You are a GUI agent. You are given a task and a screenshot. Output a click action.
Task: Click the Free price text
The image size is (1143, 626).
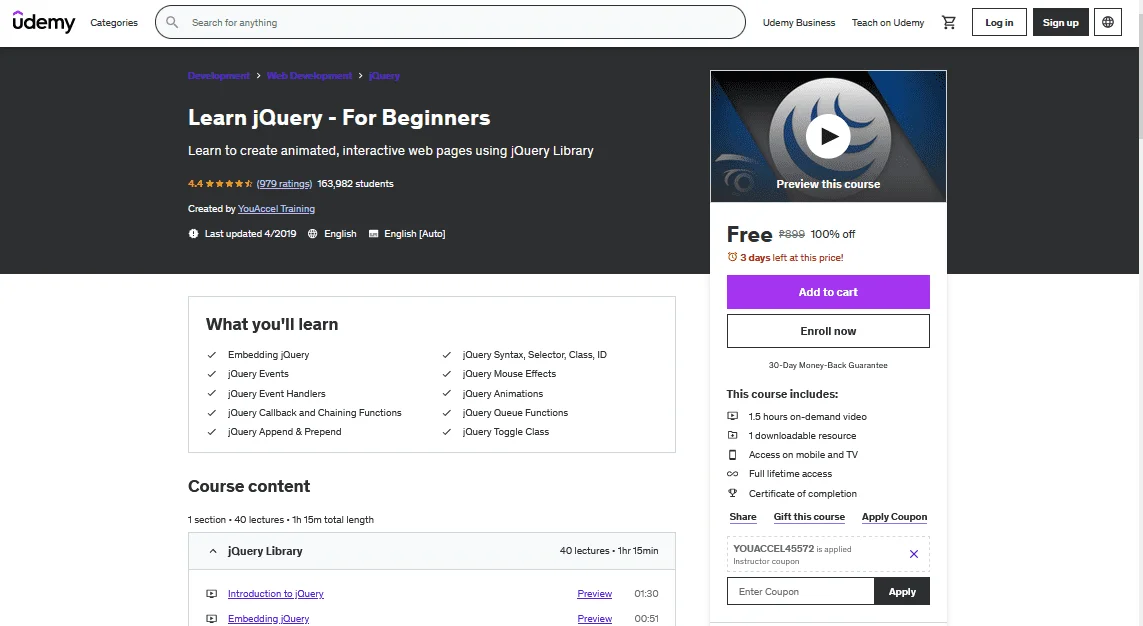(x=749, y=234)
